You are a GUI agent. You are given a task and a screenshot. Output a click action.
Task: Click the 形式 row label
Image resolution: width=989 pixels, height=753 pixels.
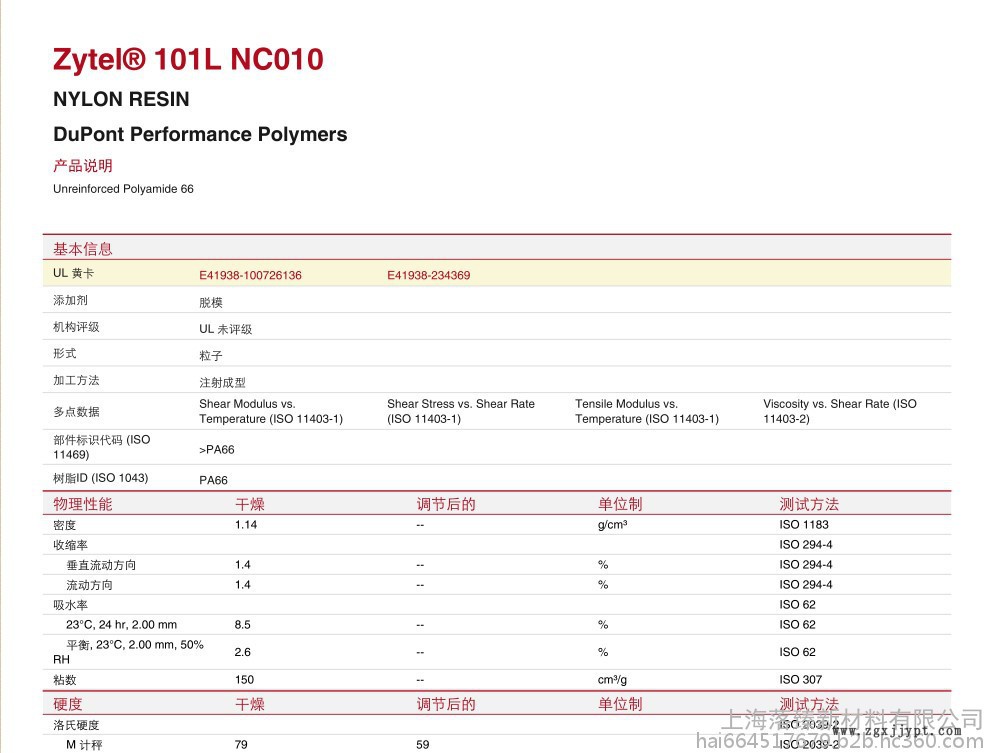coord(65,353)
